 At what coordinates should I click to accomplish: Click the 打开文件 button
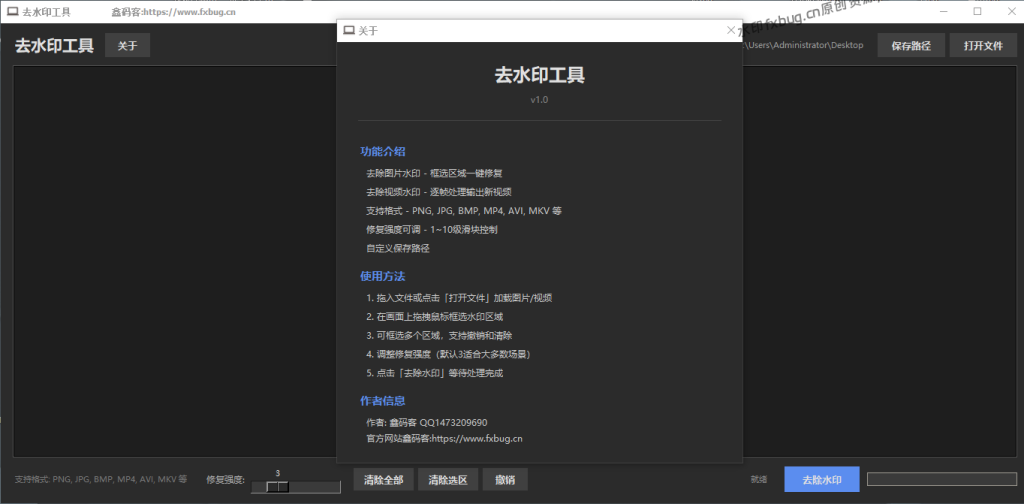click(984, 46)
